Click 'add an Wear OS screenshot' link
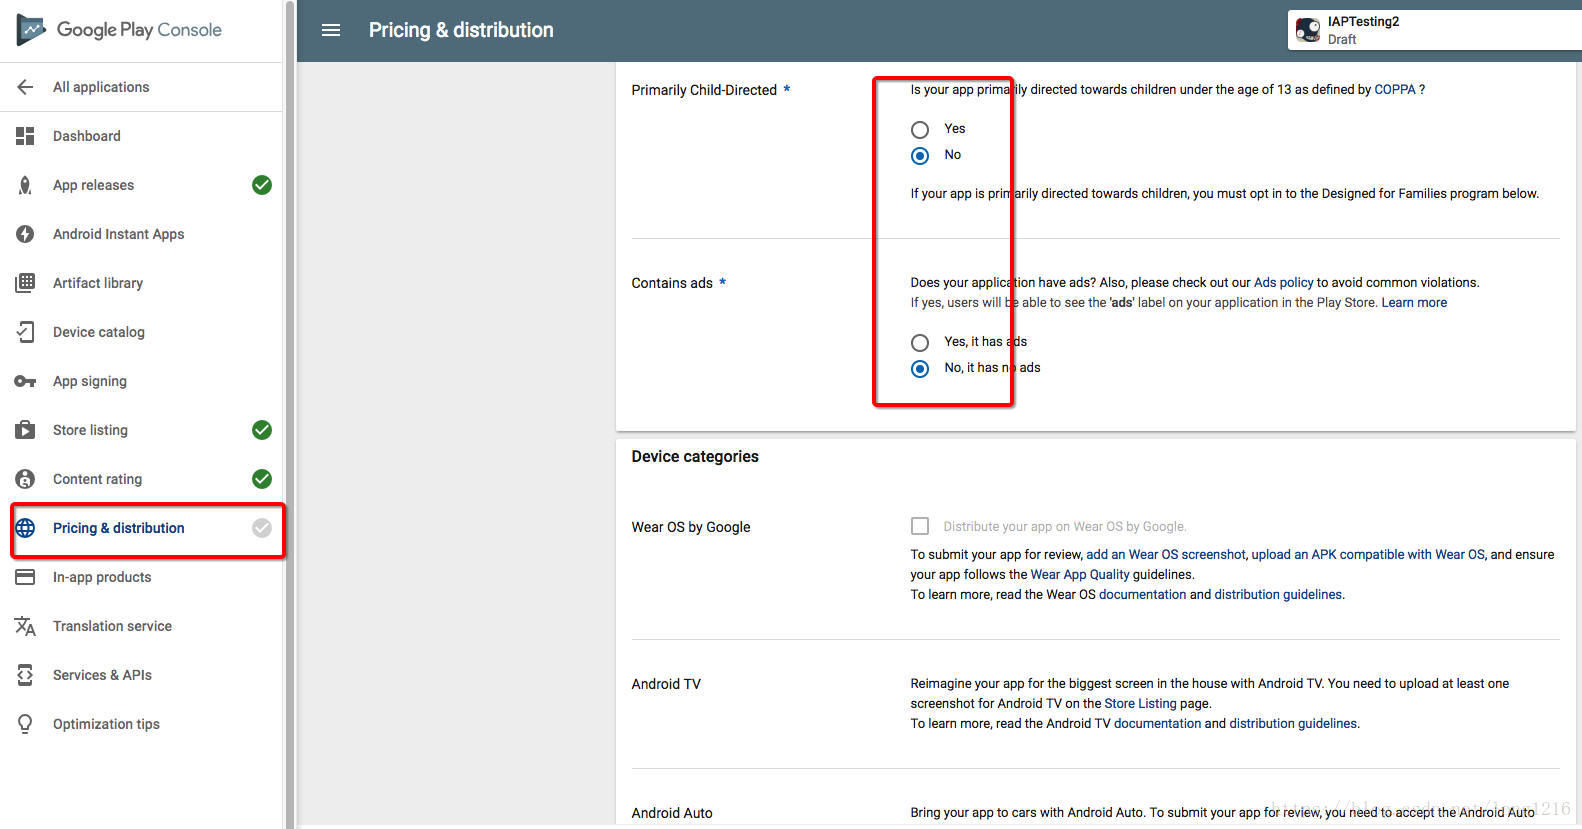Screen dimensions: 1582x829 pyautogui.click(x=1166, y=555)
